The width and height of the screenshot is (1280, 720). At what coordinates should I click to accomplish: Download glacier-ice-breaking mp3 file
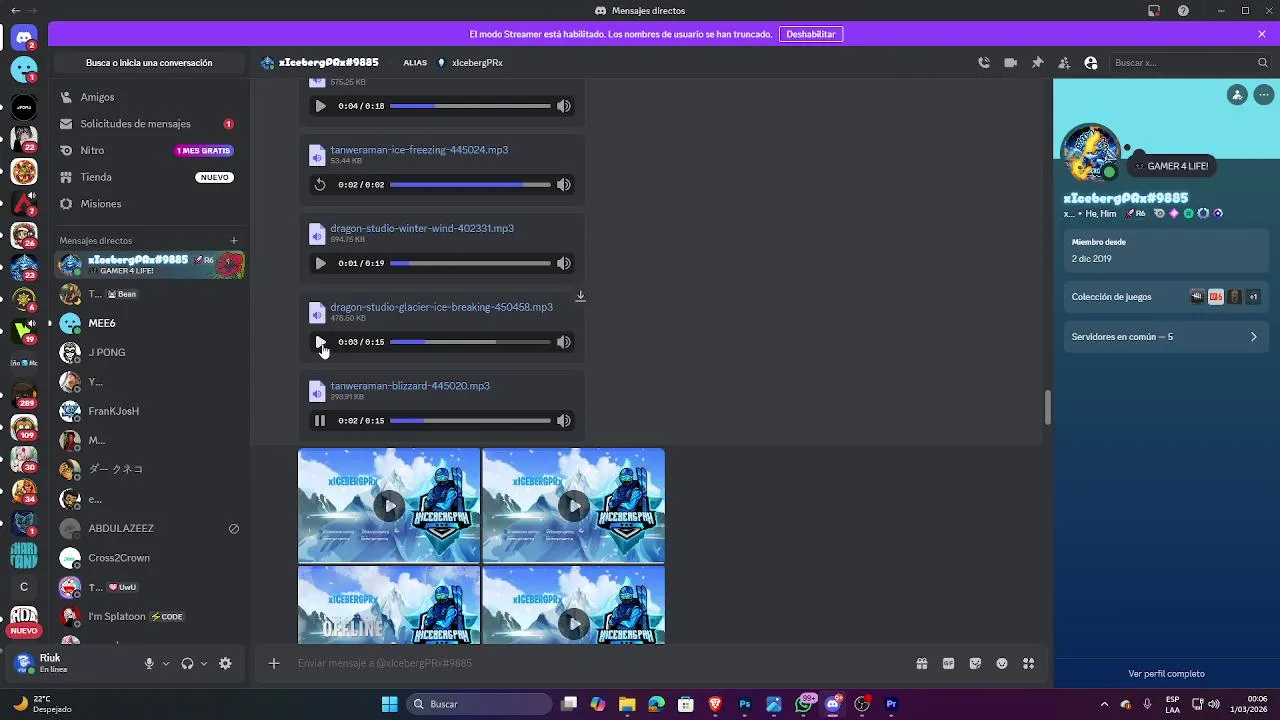580,296
